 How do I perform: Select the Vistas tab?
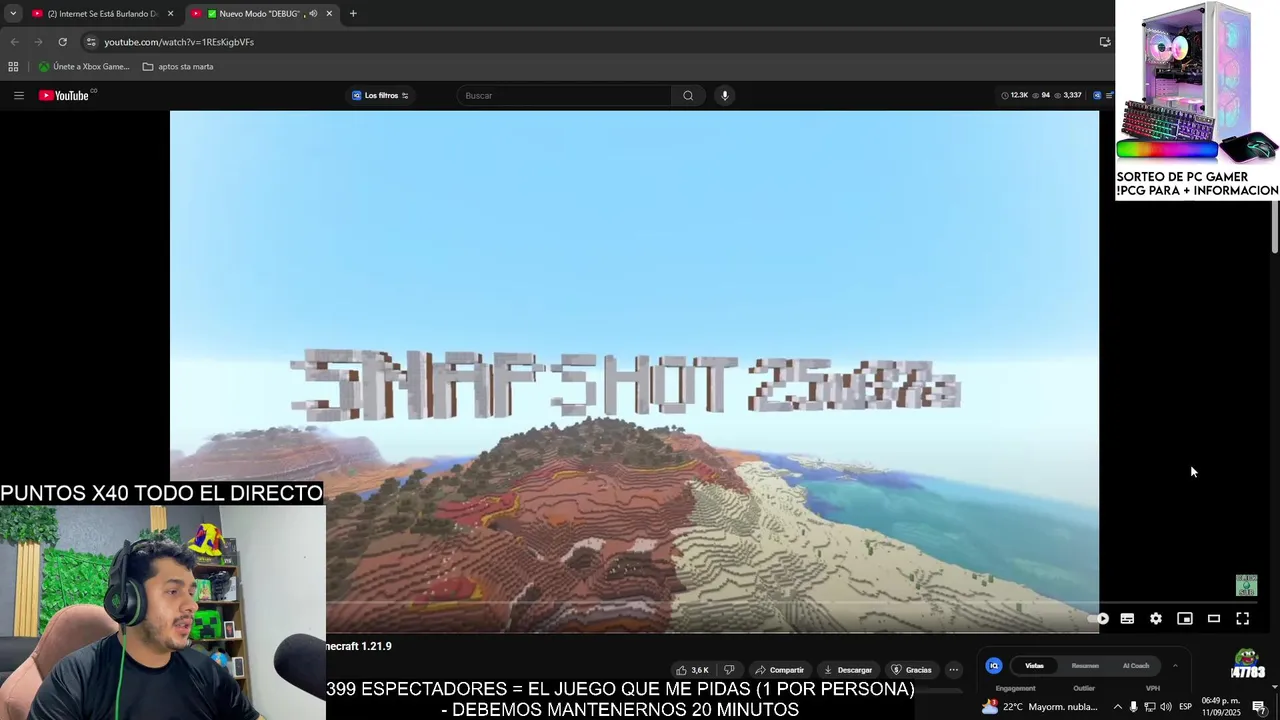click(1034, 666)
